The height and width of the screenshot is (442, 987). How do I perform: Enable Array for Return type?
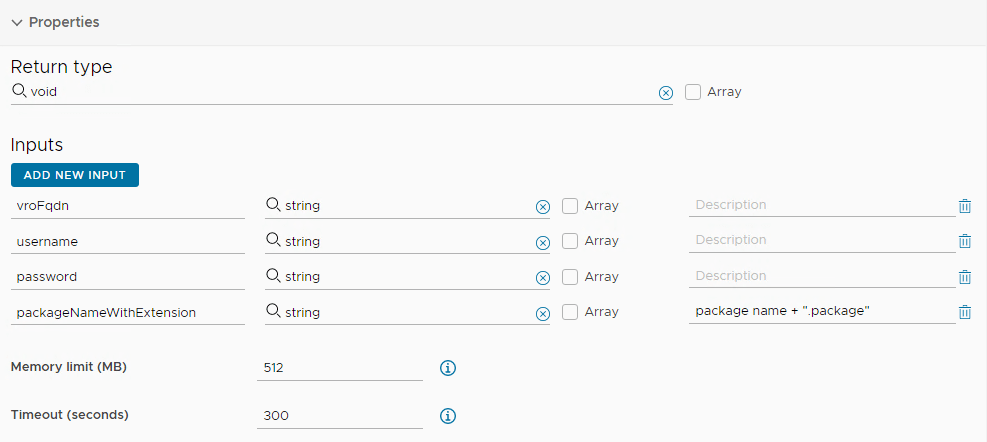pyautogui.click(x=693, y=92)
